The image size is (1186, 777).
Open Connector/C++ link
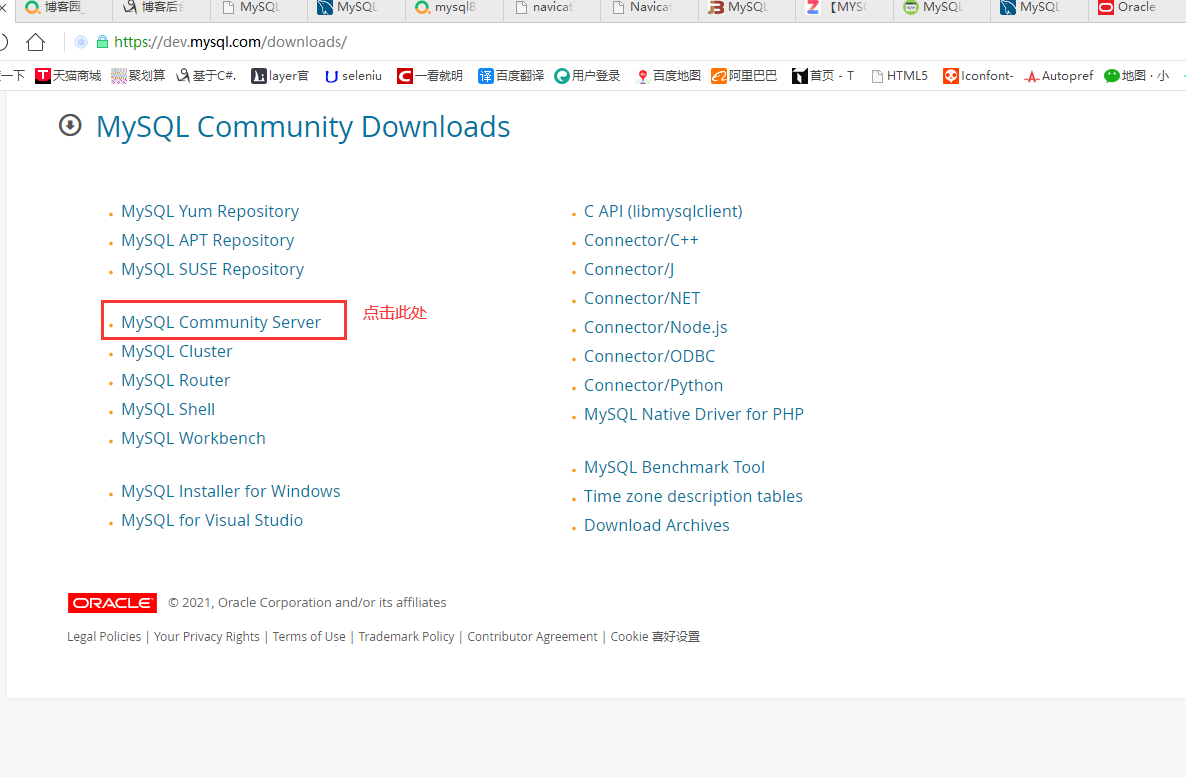point(641,240)
